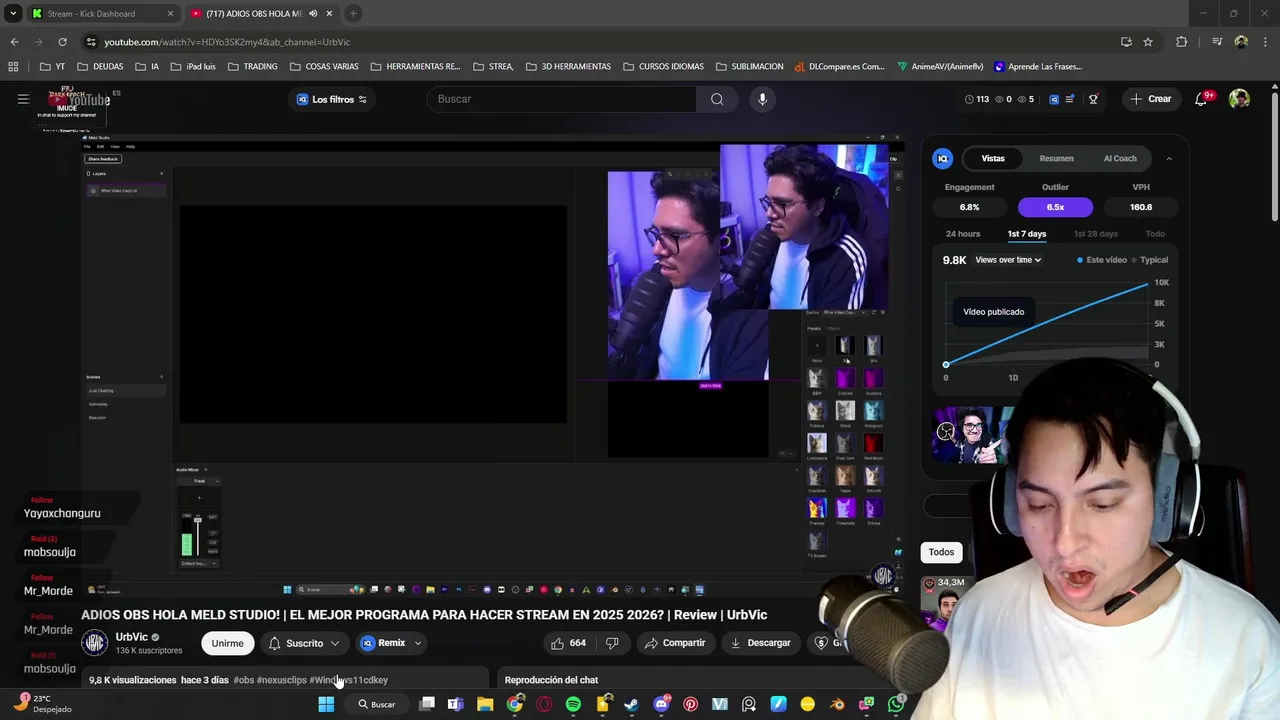1280x720 pixels.
Task: Open the Chrome apps grid in bookmarks bar
Action: point(13,67)
